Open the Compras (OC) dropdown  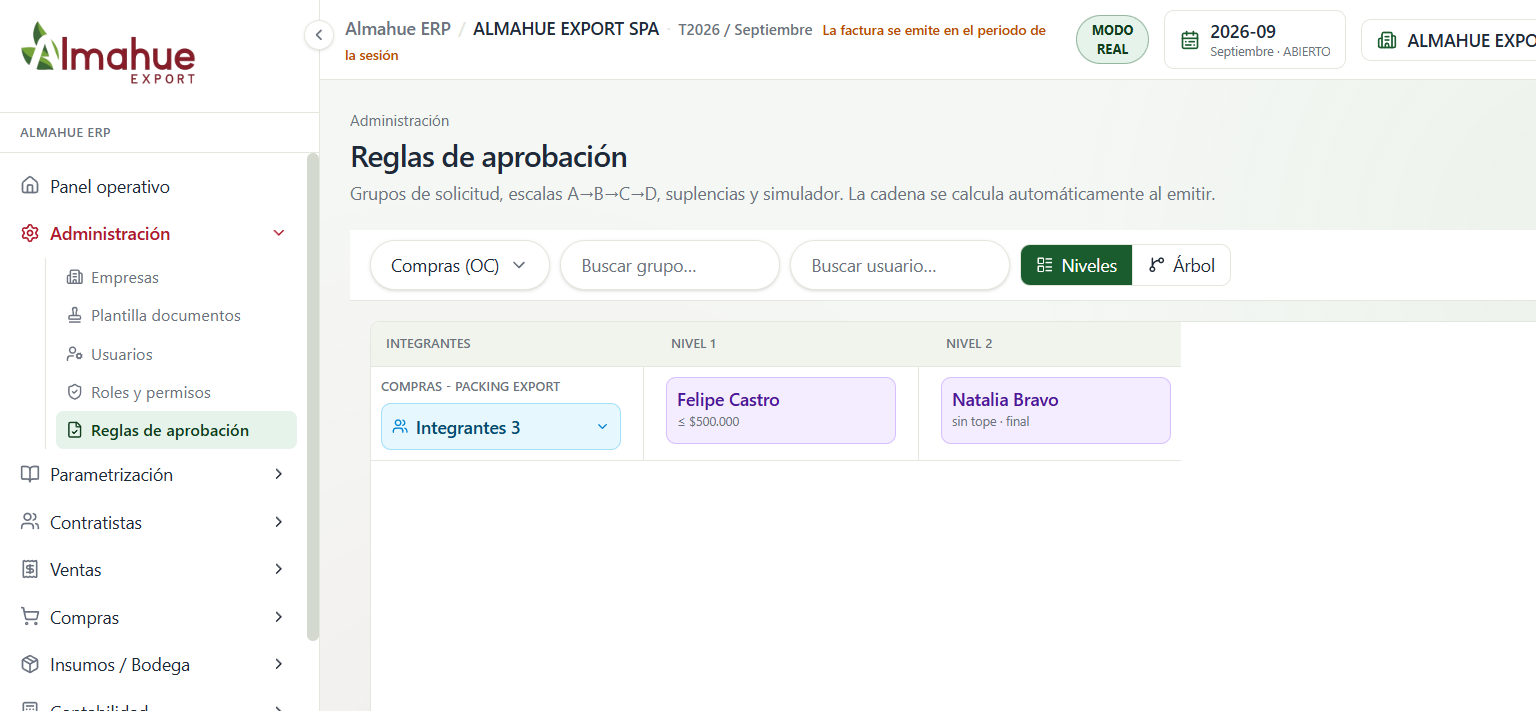click(460, 266)
